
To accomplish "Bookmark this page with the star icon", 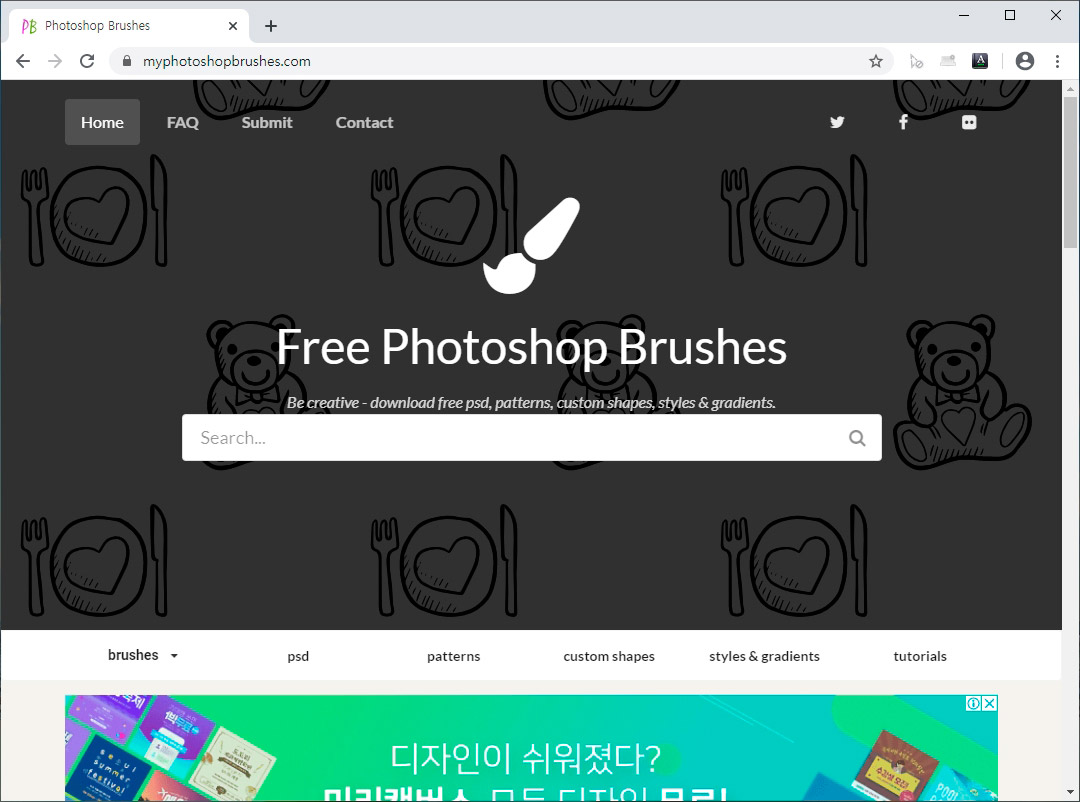I will [875, 61].
